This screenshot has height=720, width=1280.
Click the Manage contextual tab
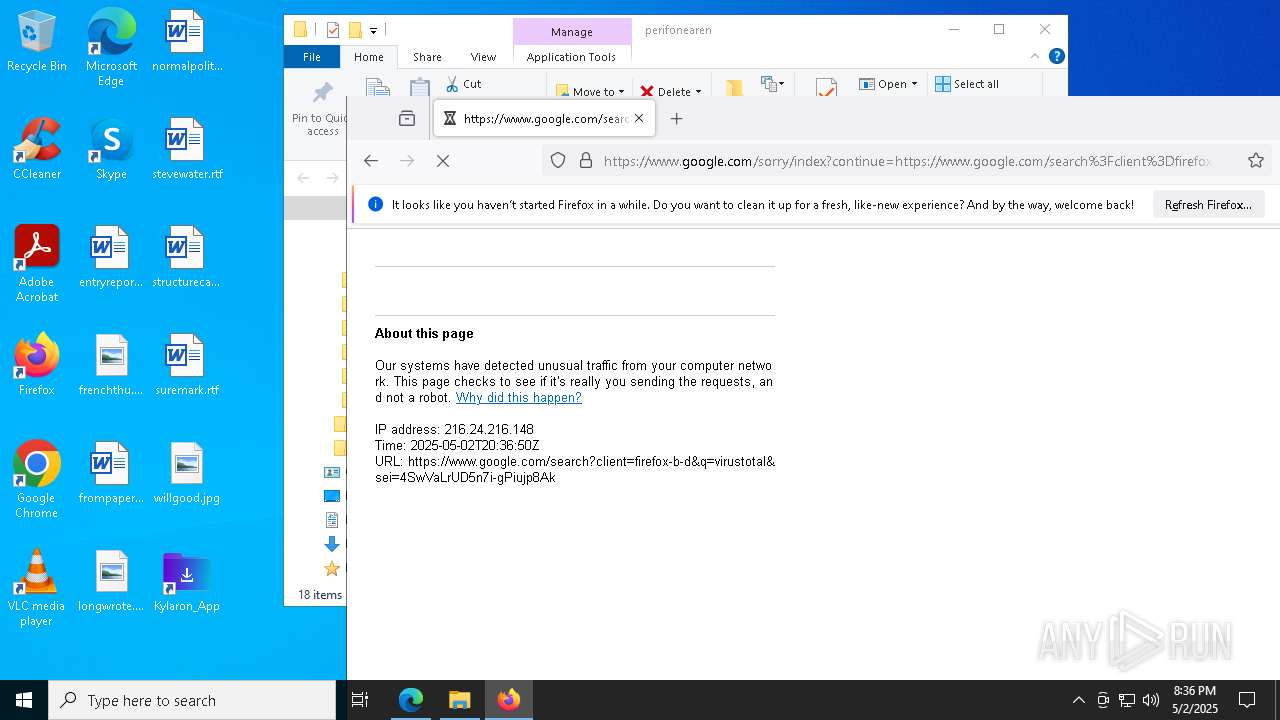[x=571, y=32]
